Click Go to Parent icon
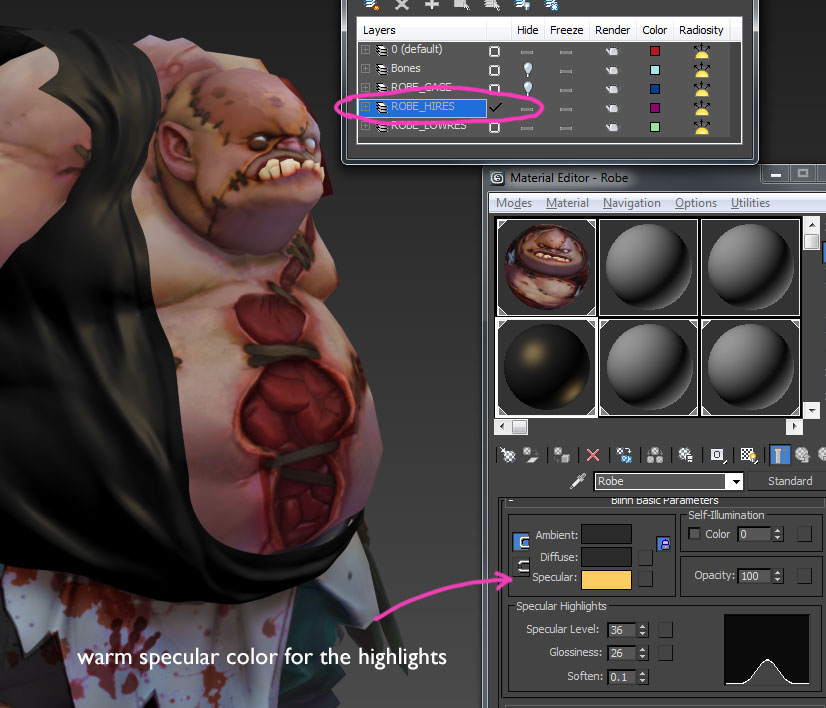The image size is (826, 708). pyautogui.click(x=802, y=455)
